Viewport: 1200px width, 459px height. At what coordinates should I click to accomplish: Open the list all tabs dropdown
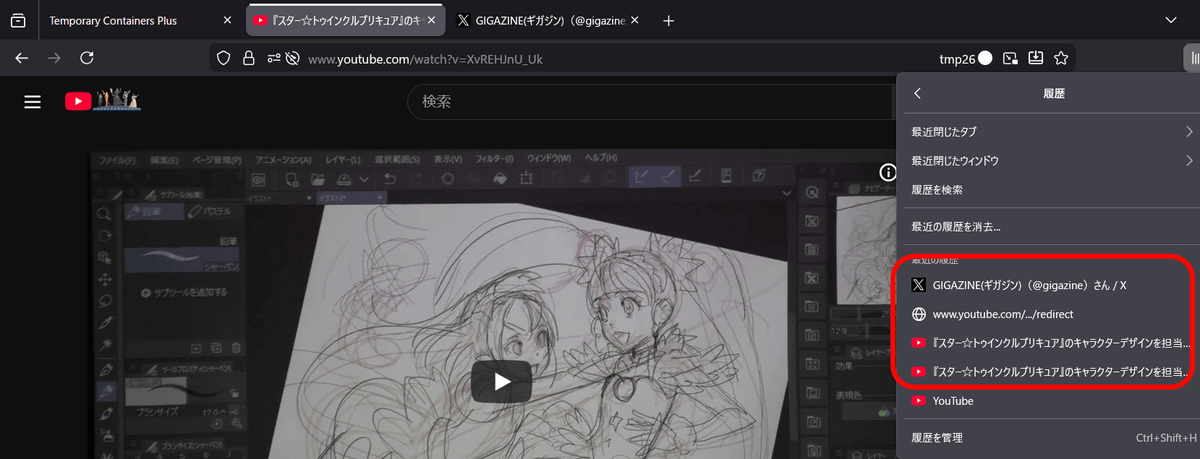coord(1171,19)
